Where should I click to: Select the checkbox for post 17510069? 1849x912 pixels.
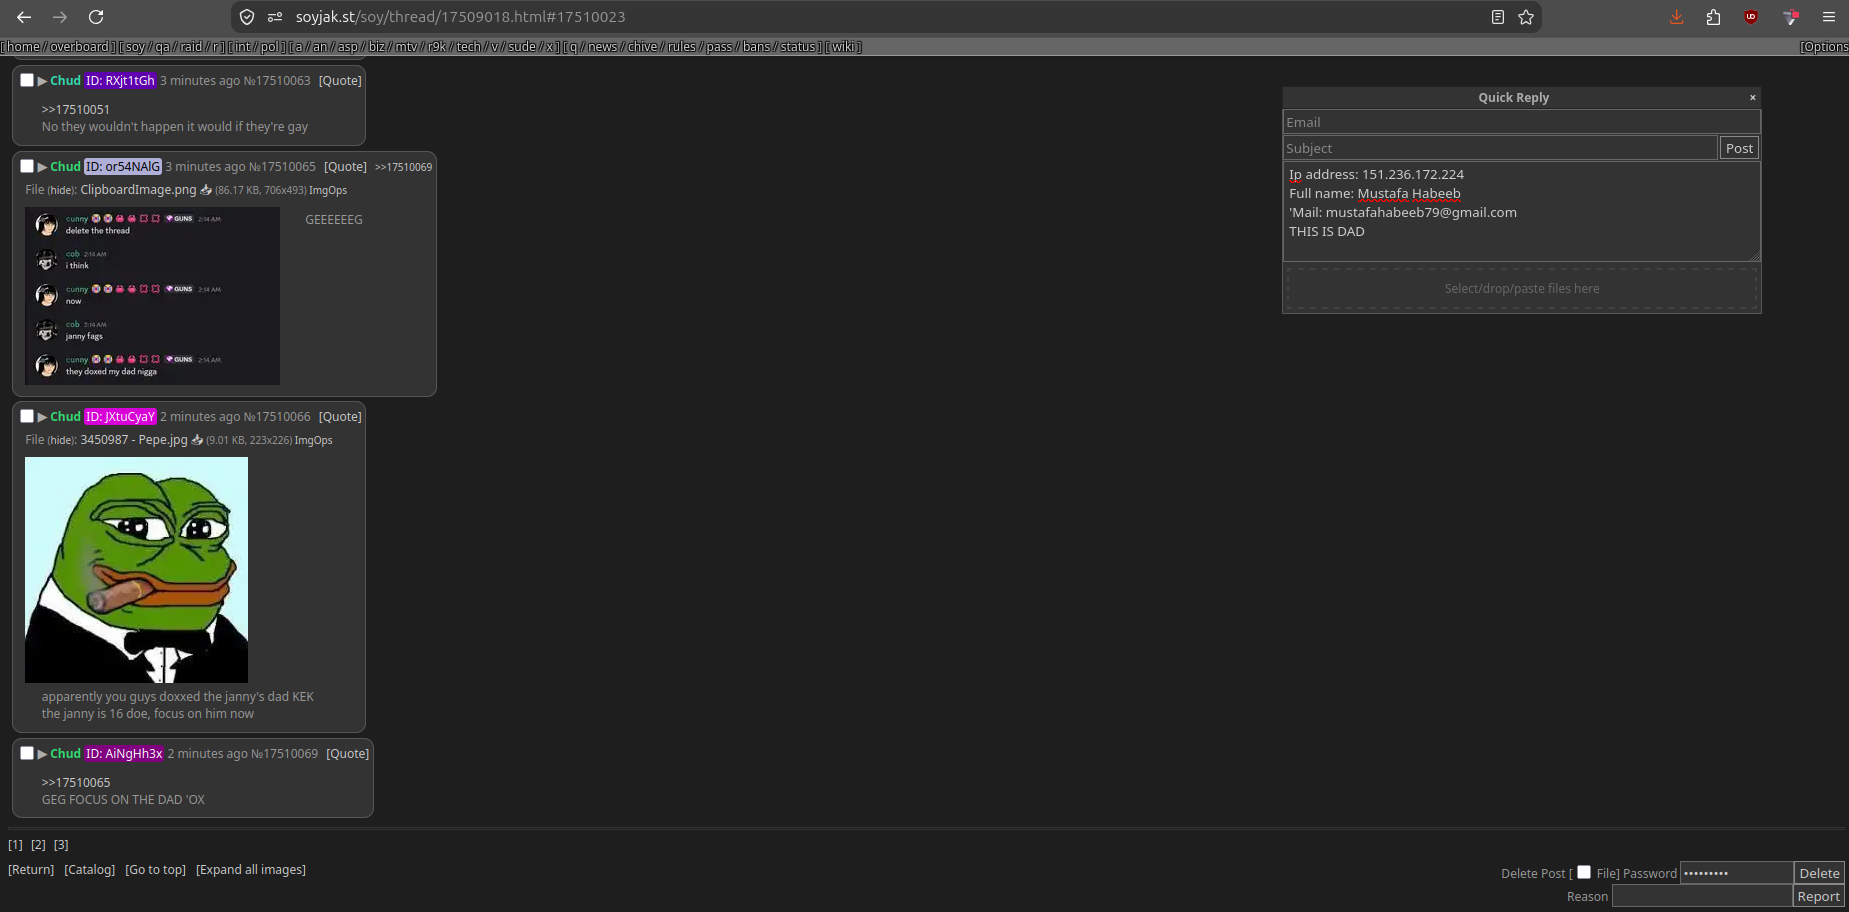coord(27,753)
